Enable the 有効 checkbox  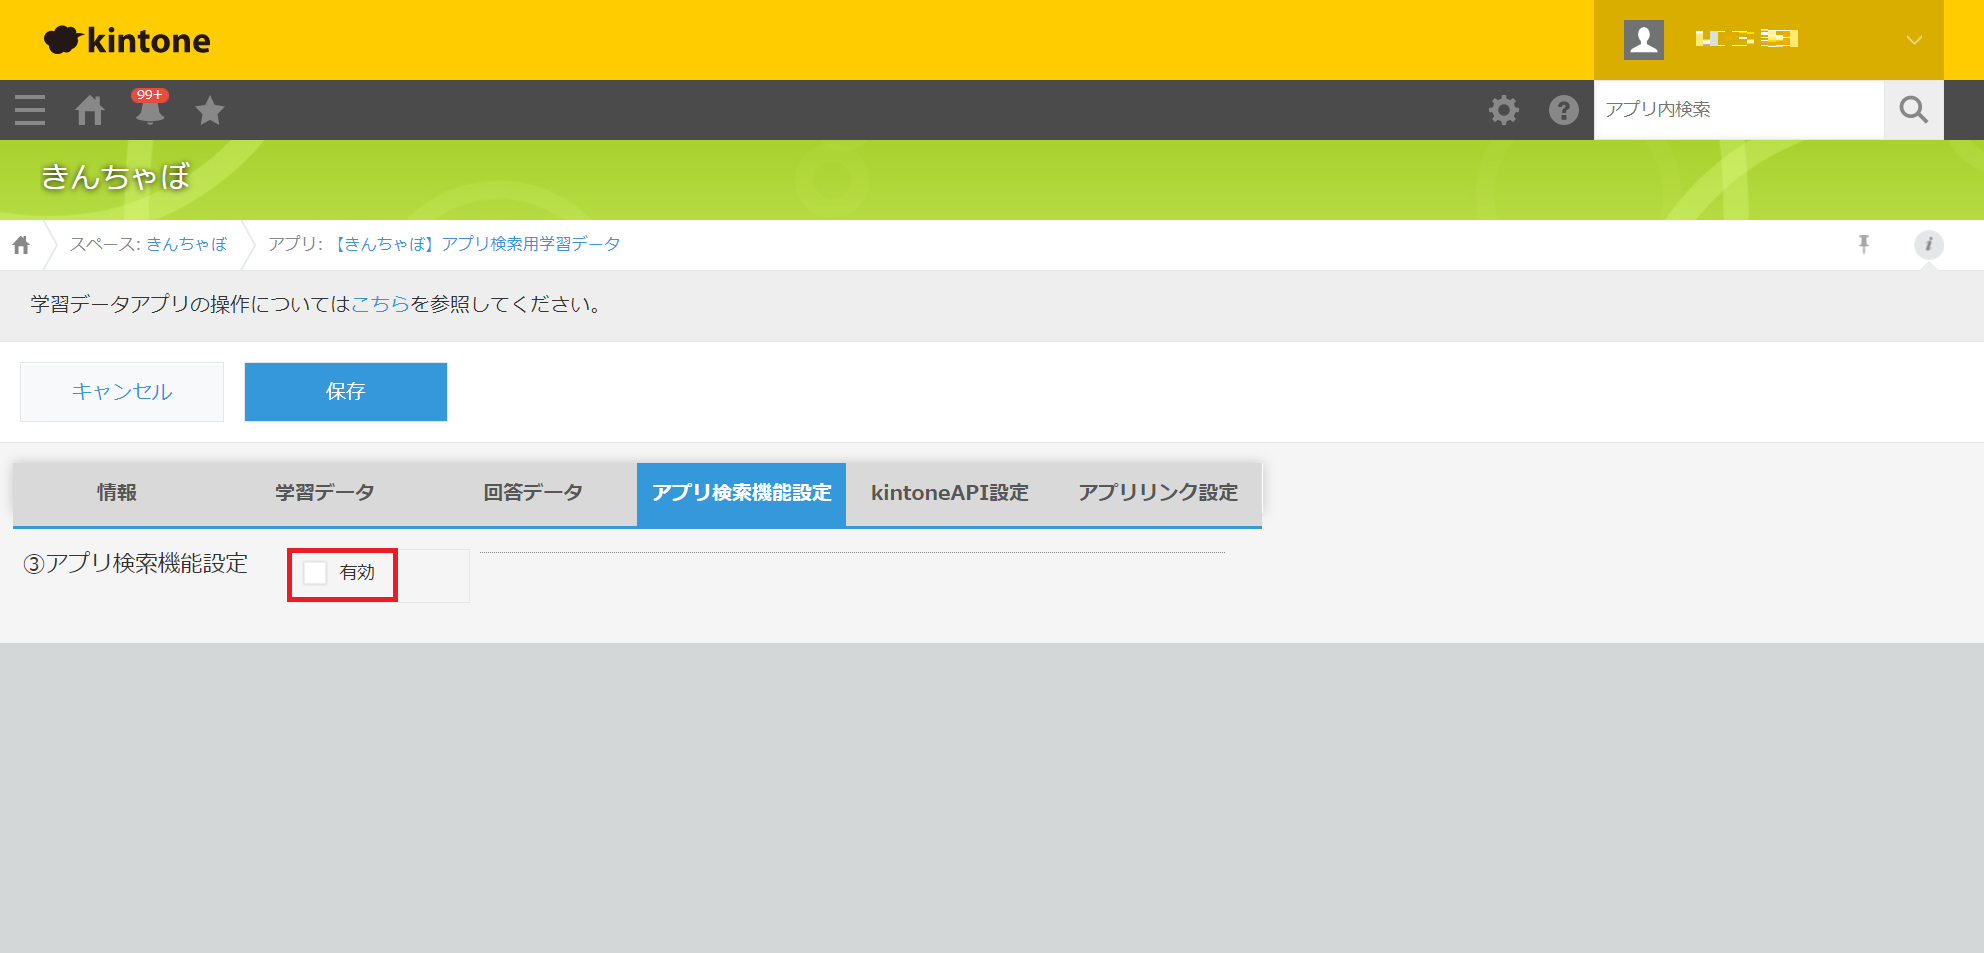point(316,573)
